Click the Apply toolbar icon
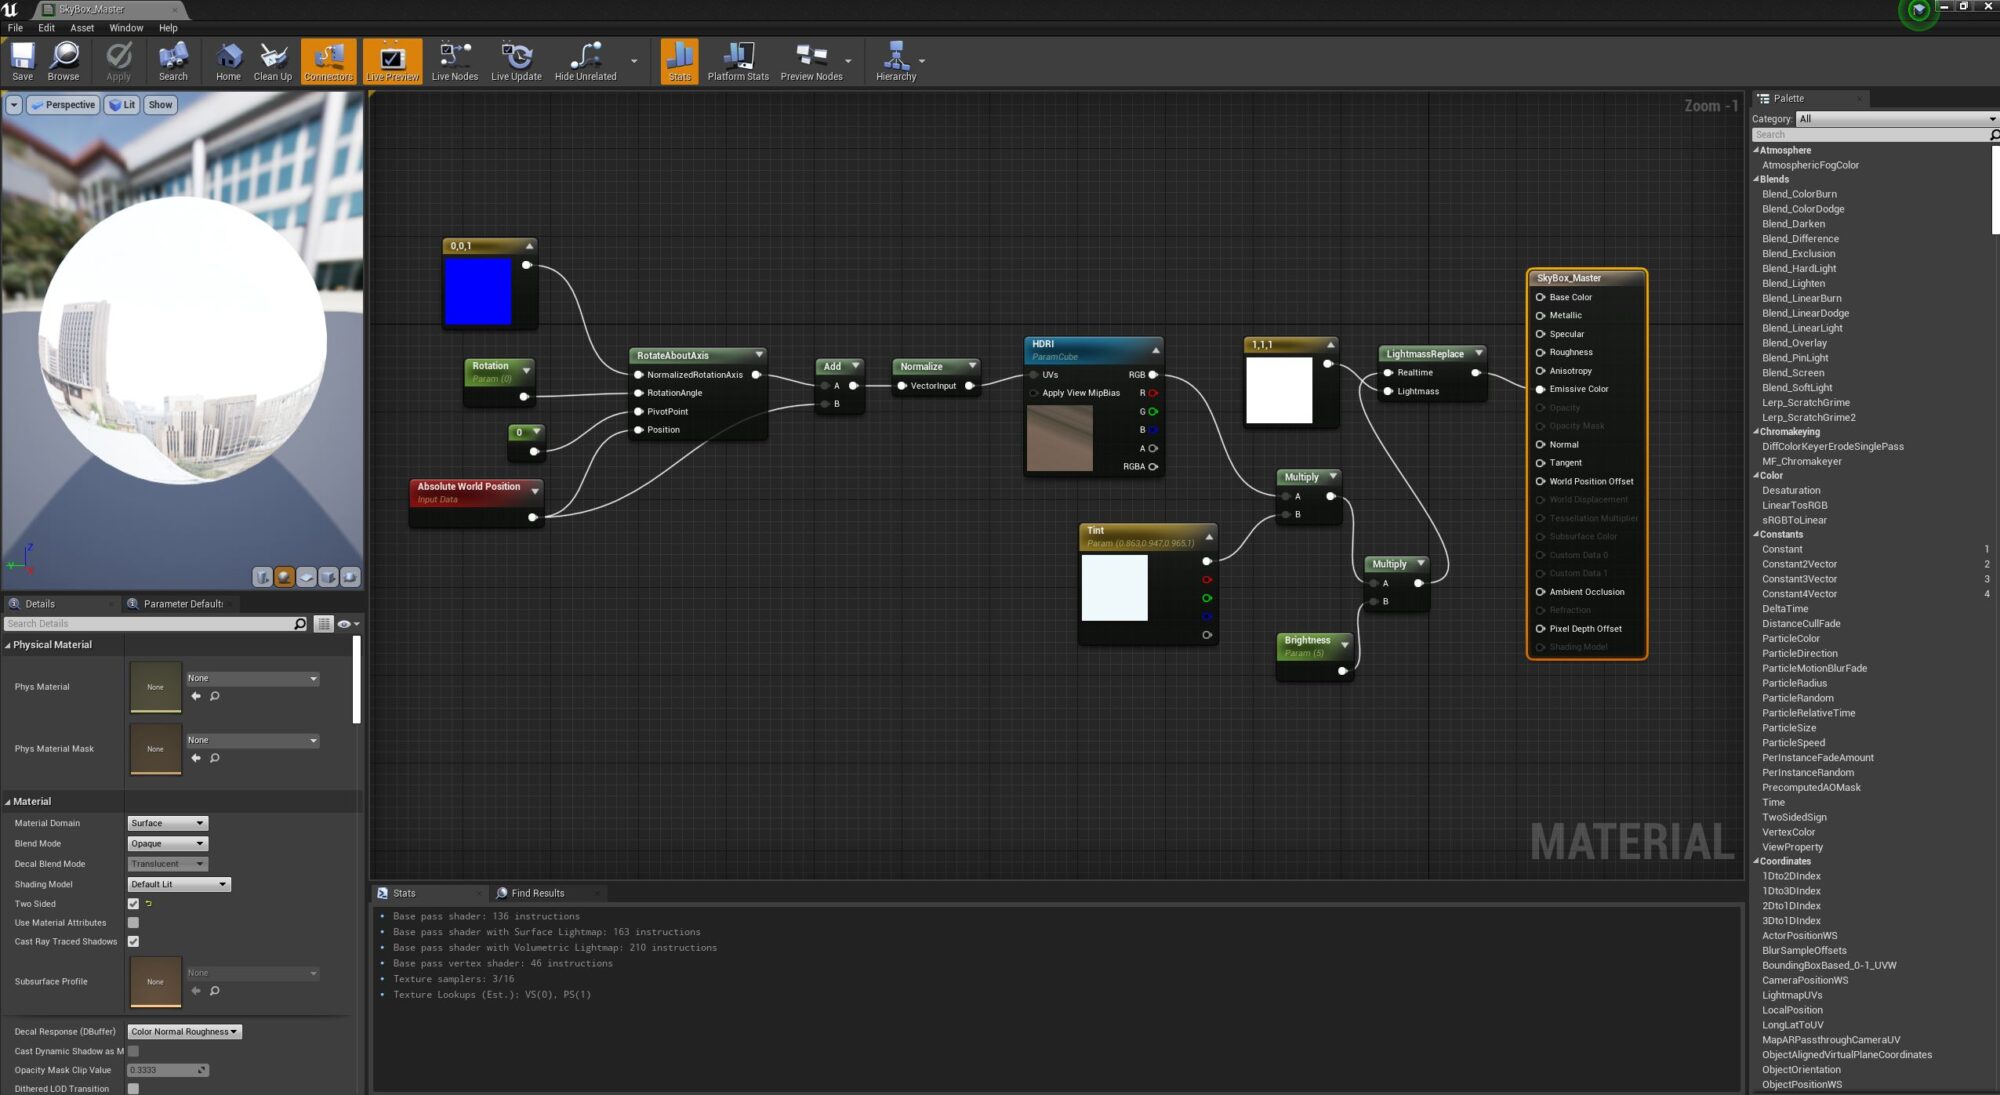2000x1095 pixels. click(118, 61)
